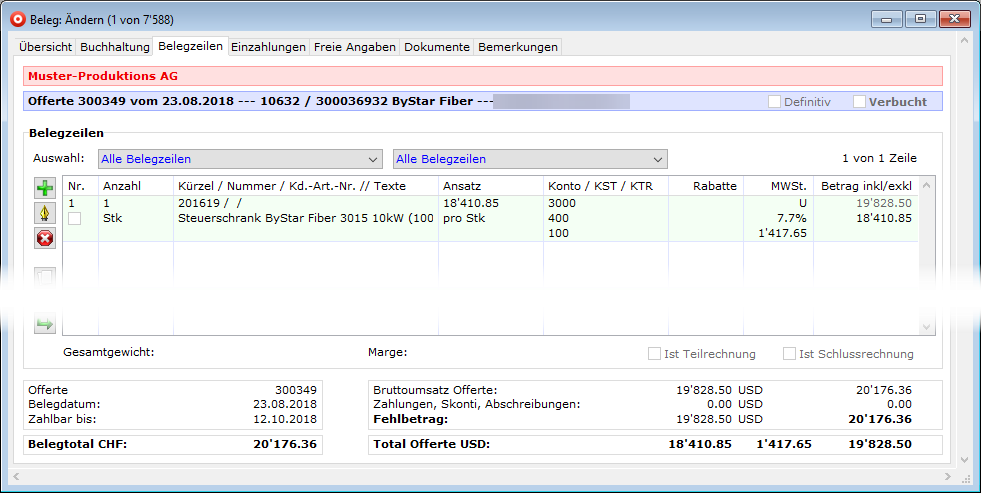The height and width of the screenshot is (493, 981).
Task: Check the Ist Schlussrechnung option
Action: (x=790, y=354)
